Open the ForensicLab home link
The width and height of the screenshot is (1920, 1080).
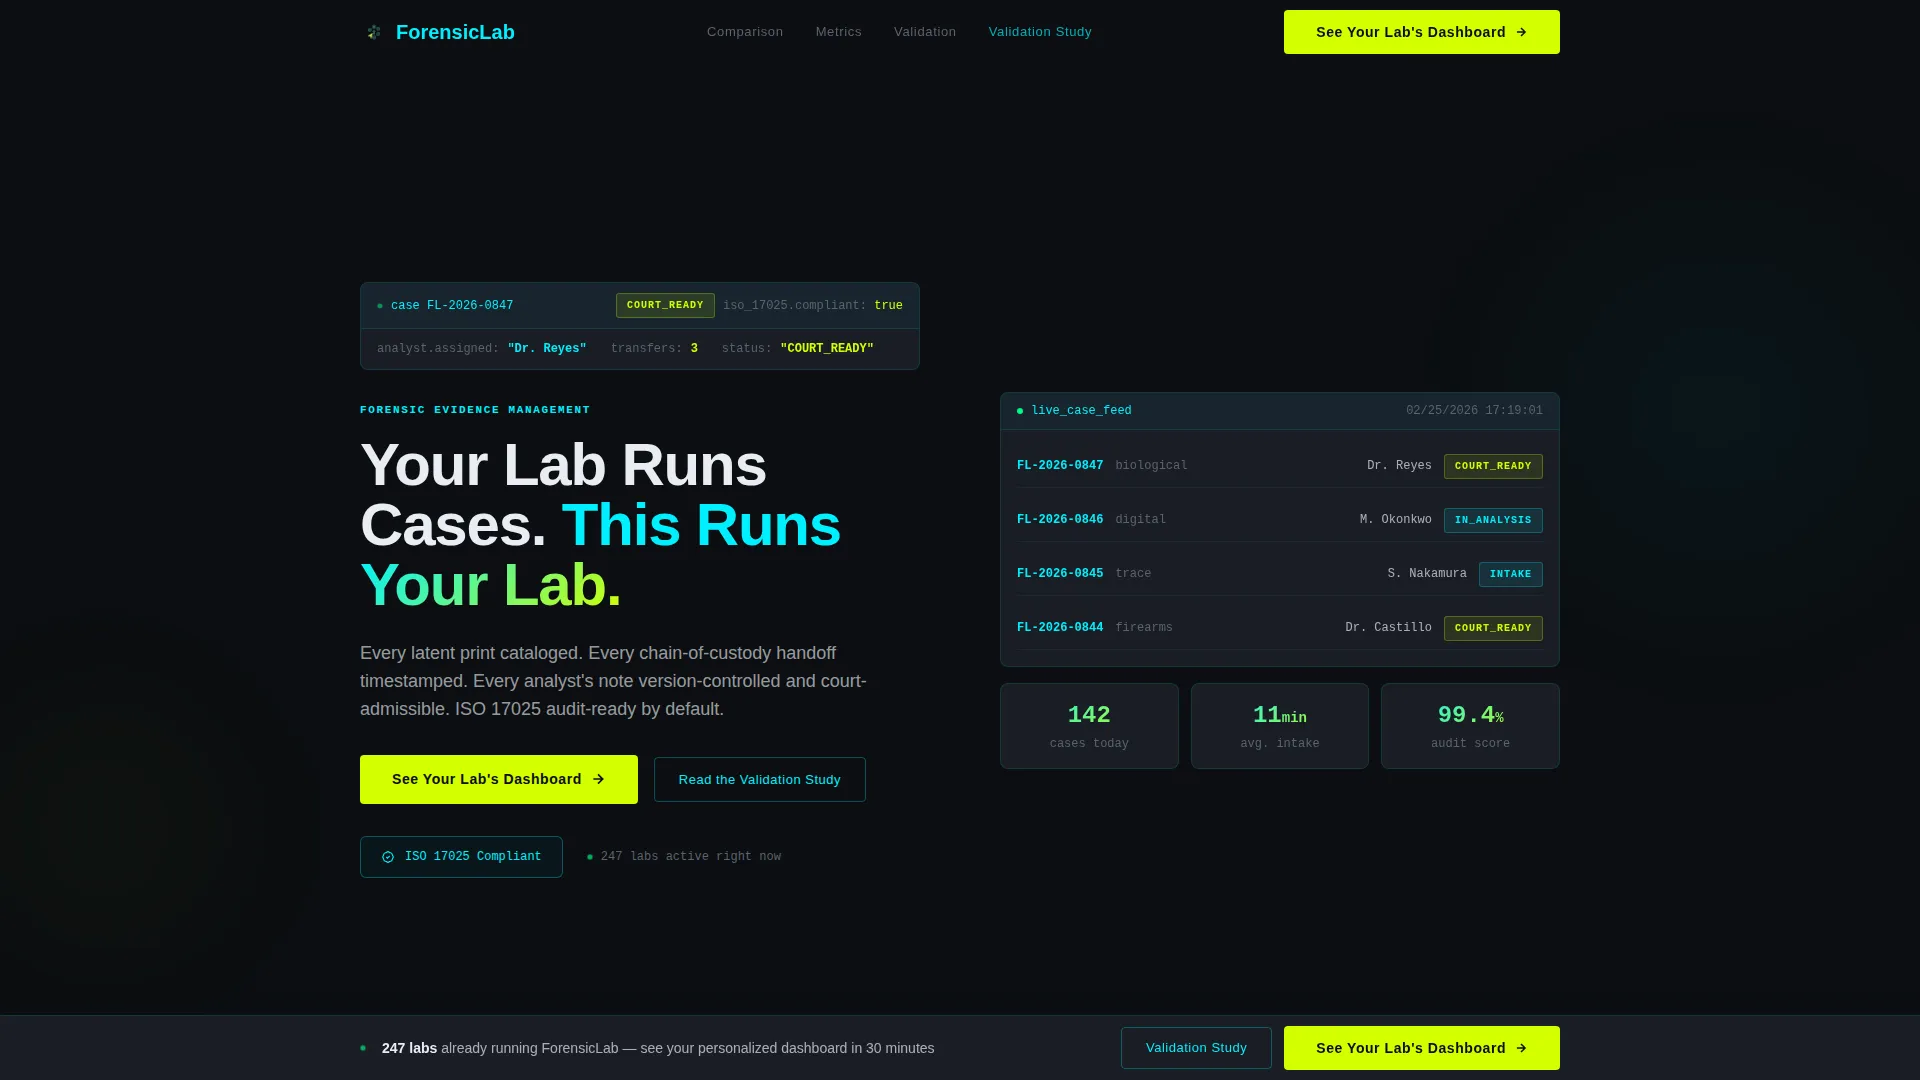[x=439, y=32]
